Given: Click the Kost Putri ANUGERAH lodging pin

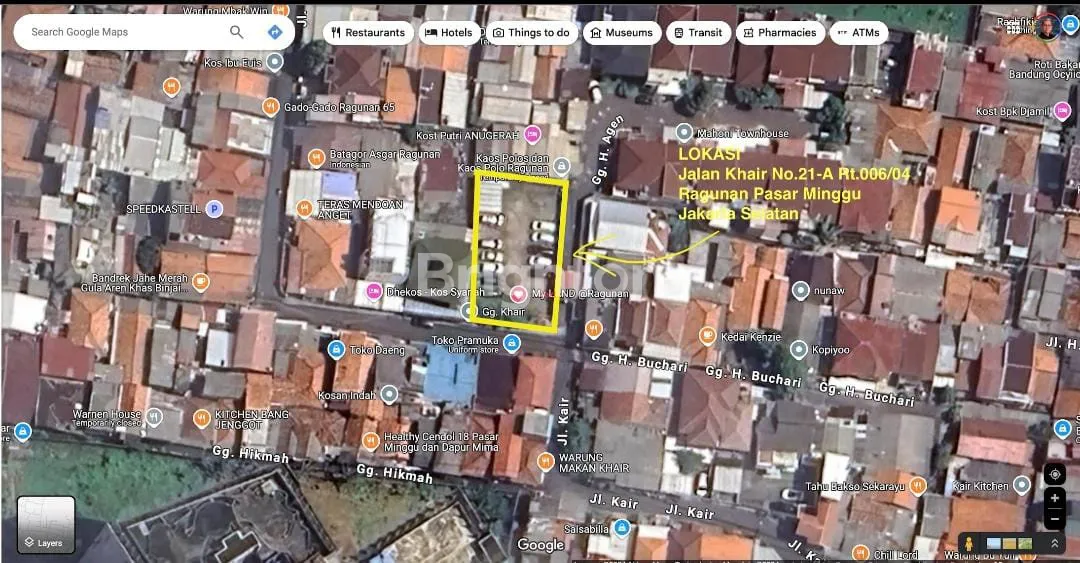Looking at the screenshot, I should click(532, 134).
